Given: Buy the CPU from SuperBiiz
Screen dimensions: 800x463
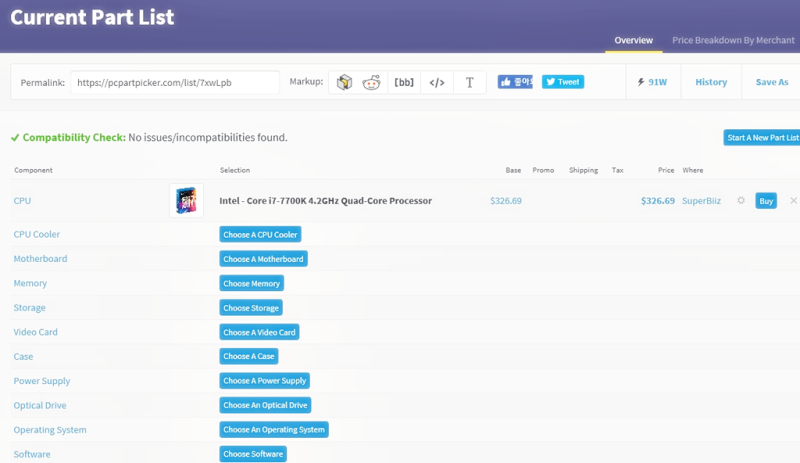Looking at the screenshot, I should pyautogui.click(x=766, y=201).
